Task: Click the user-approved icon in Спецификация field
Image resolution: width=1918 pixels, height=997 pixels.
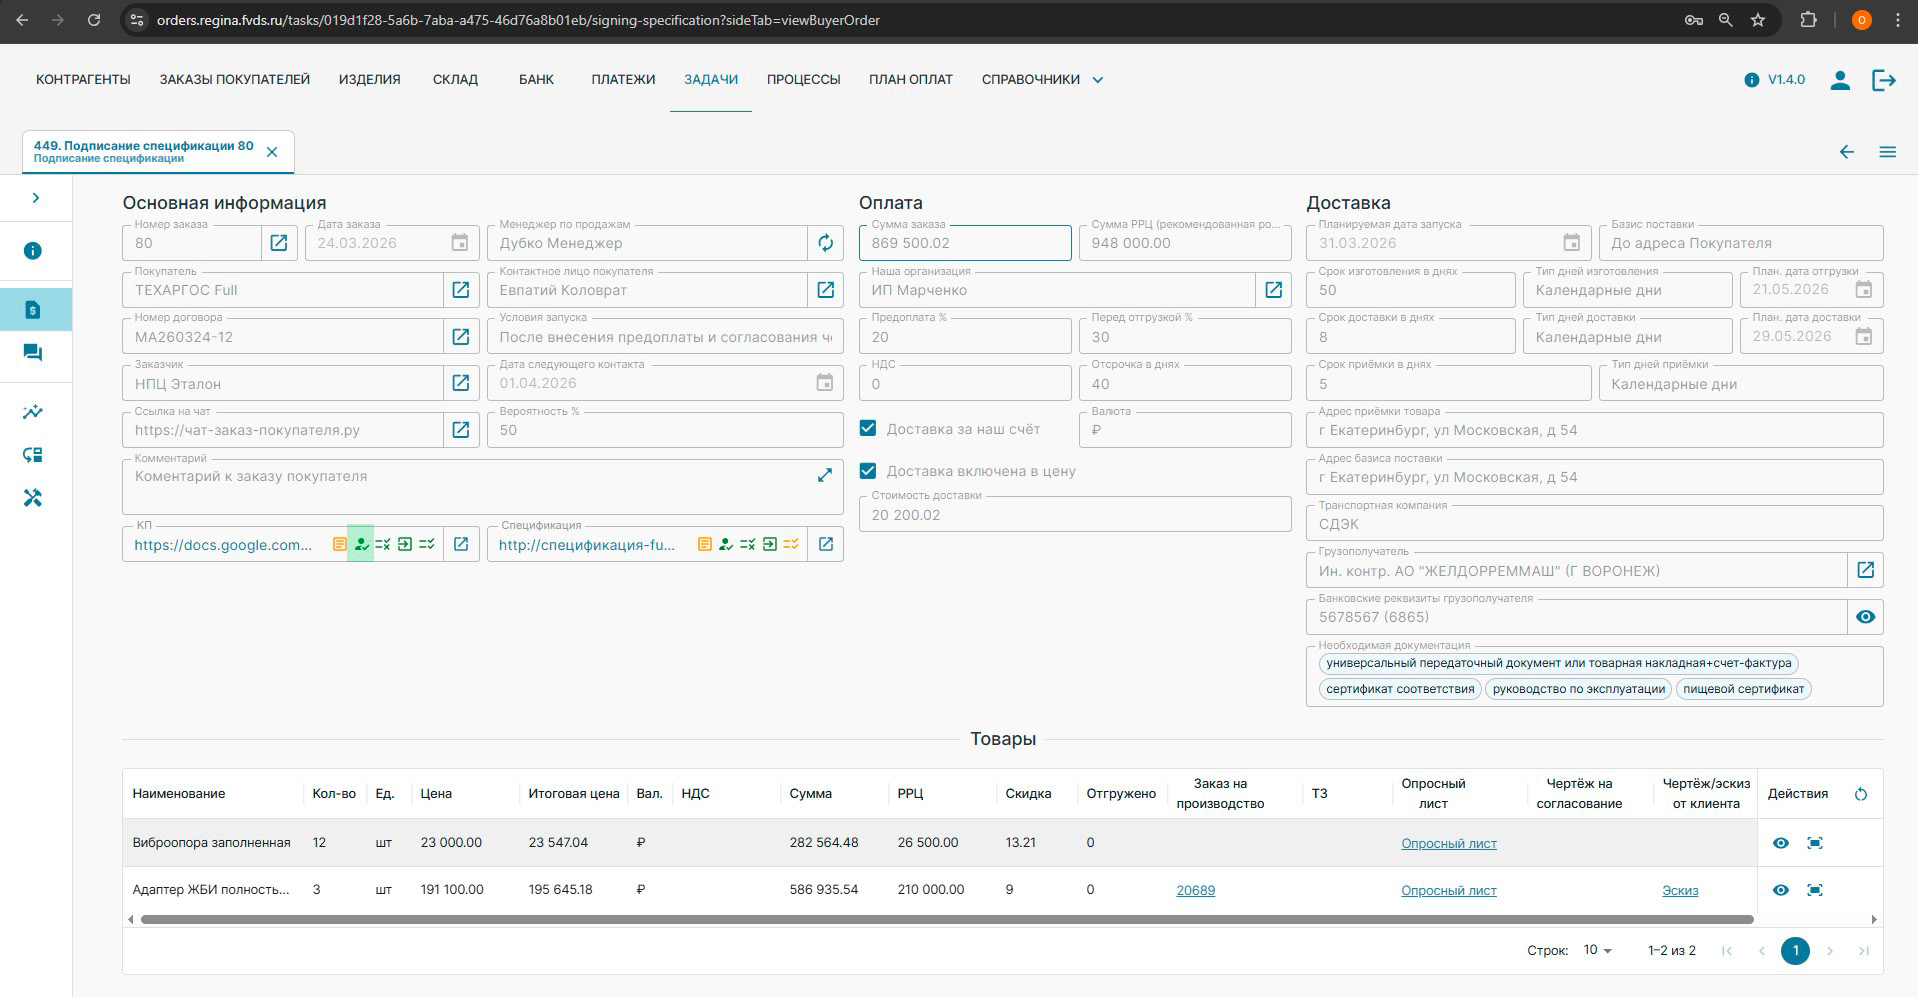Action: click(x=726, y=544)
